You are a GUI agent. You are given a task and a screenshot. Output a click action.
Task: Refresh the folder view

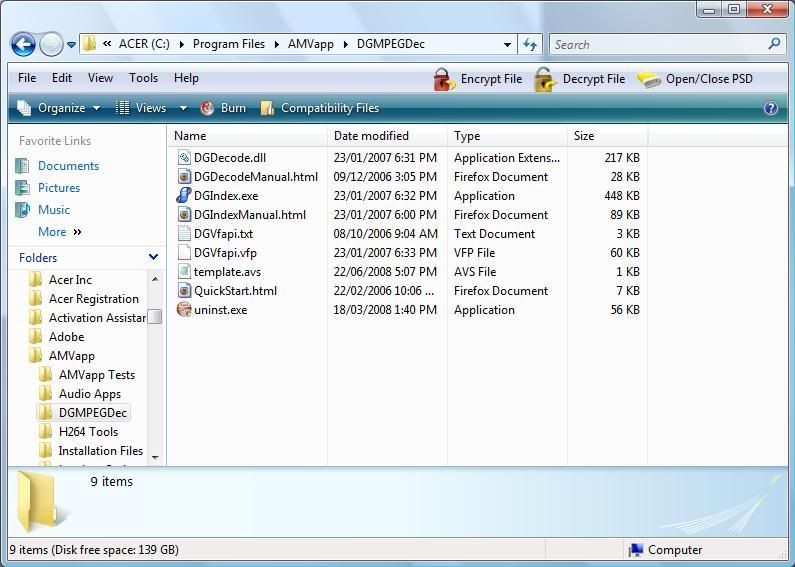[530, 45]
